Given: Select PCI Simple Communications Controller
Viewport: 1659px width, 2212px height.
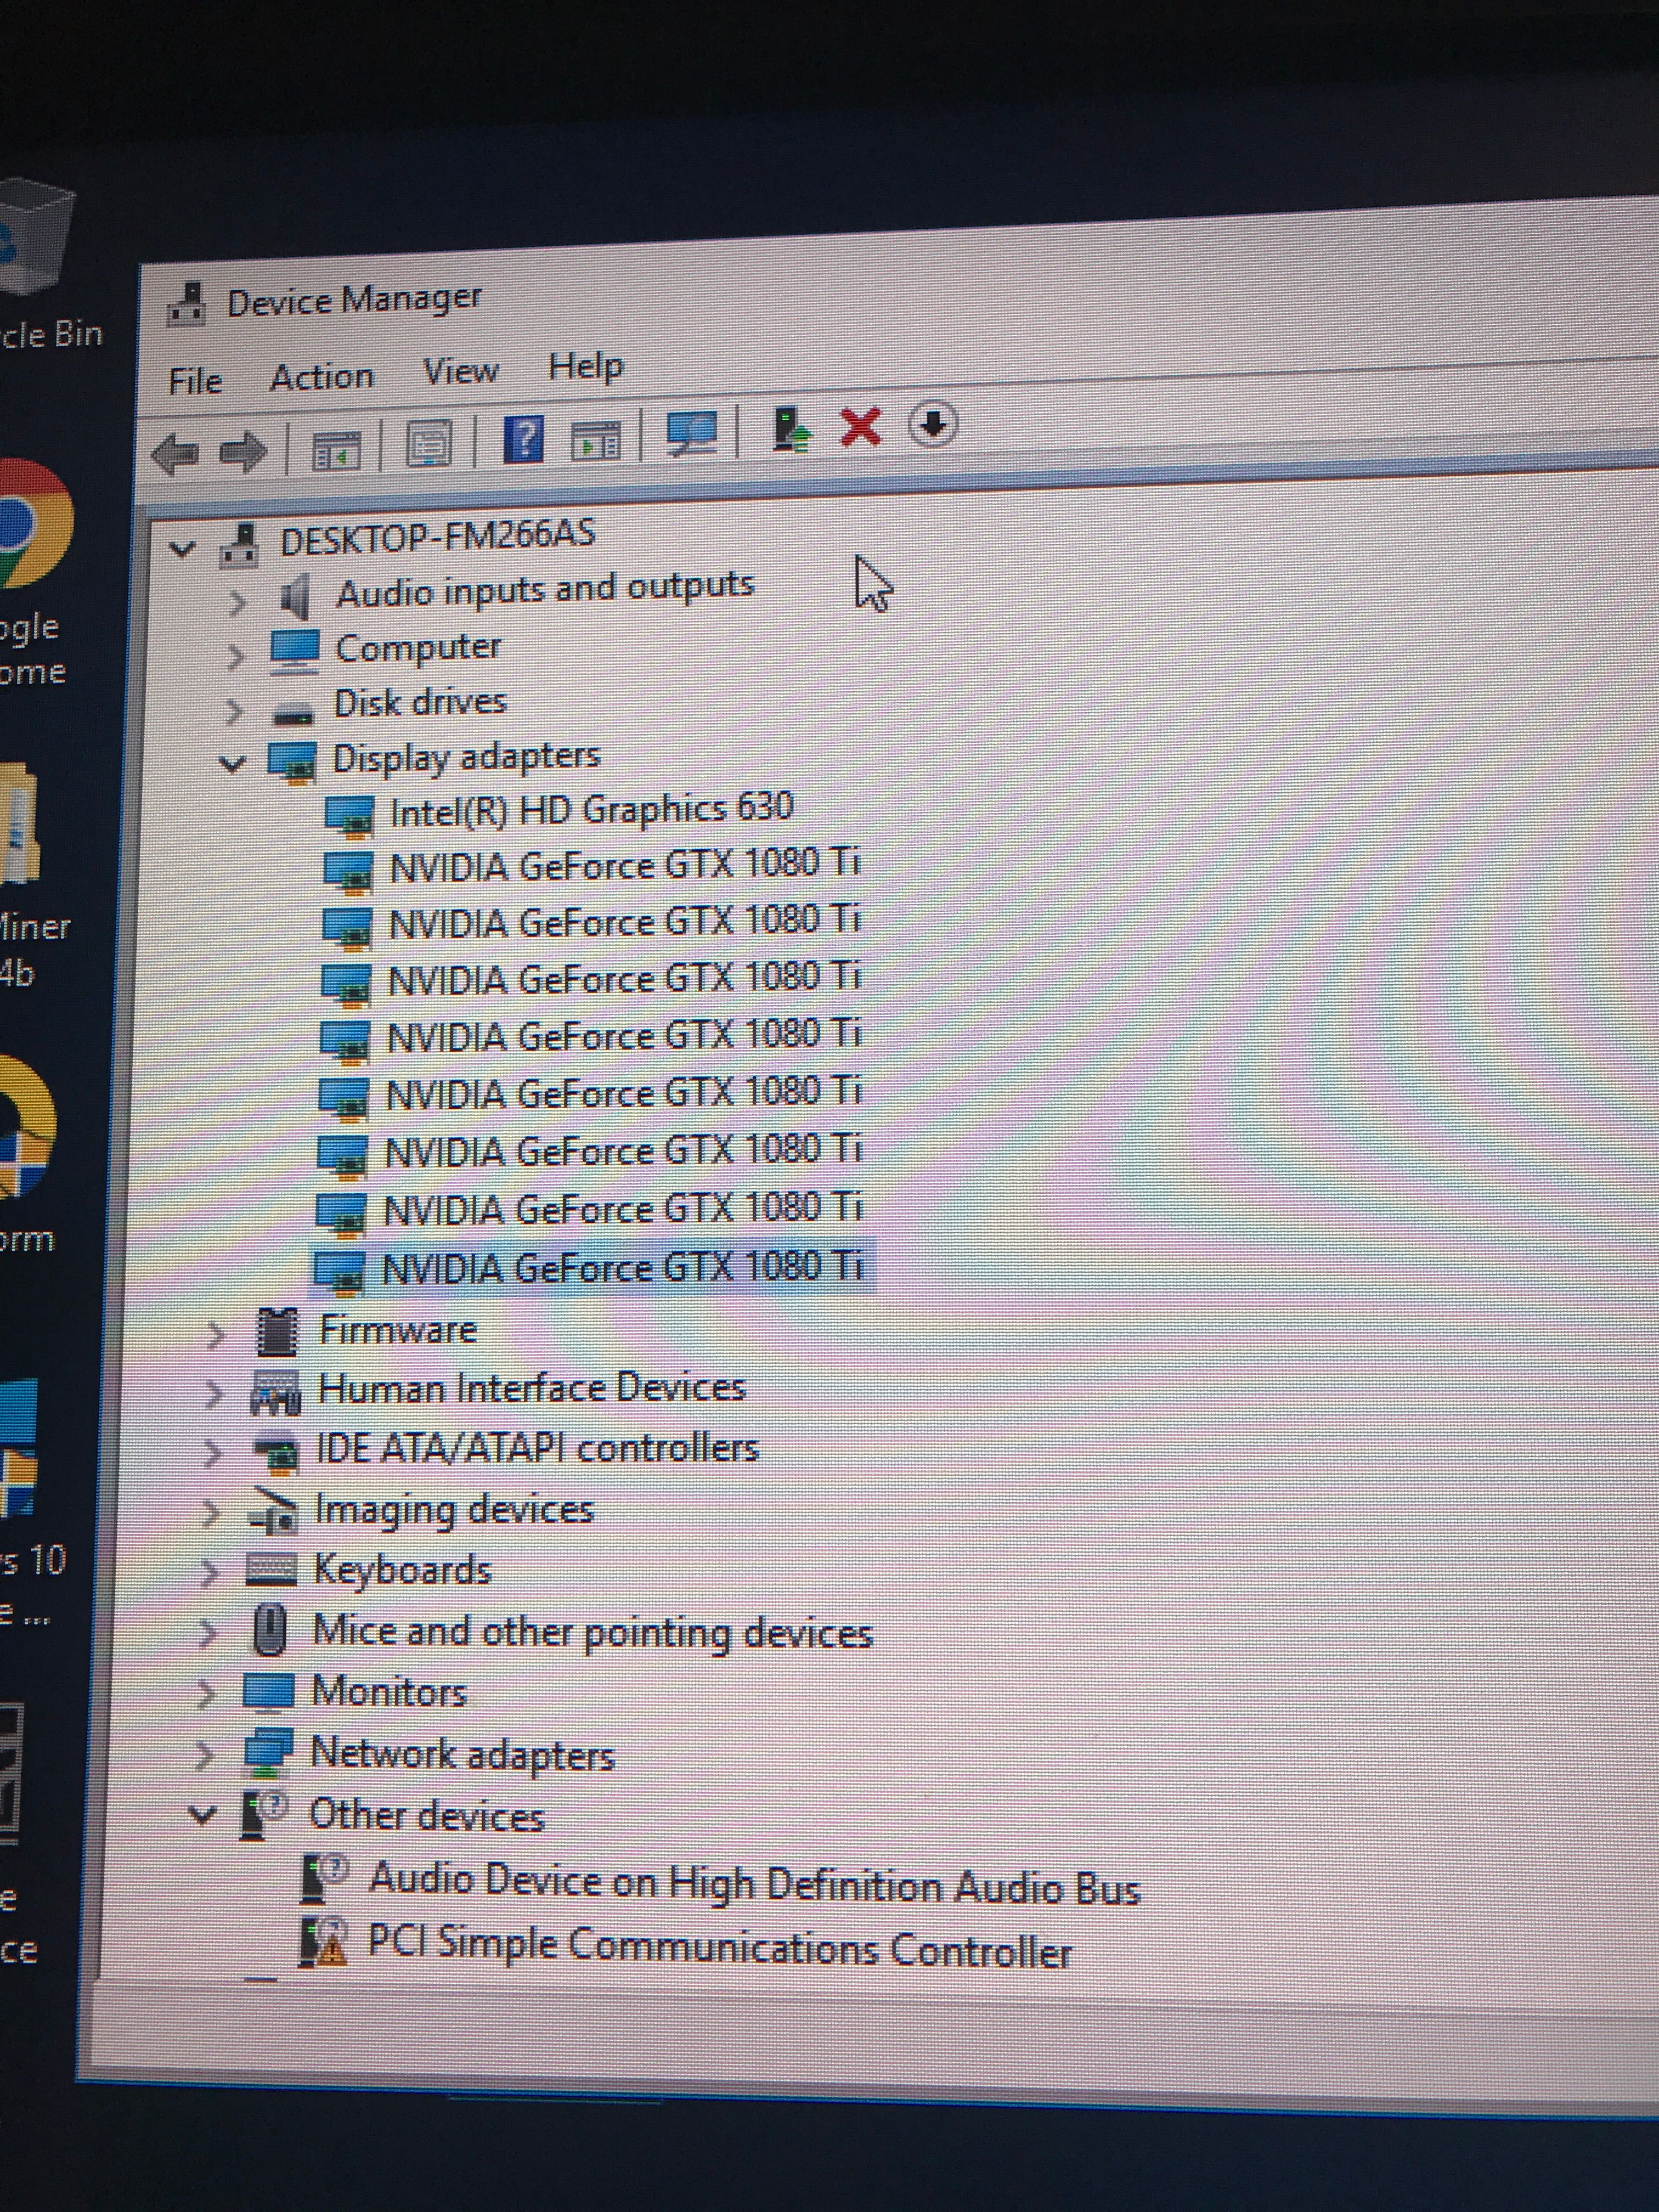Looking at the screenshot, I should (x=720, y=1947).
